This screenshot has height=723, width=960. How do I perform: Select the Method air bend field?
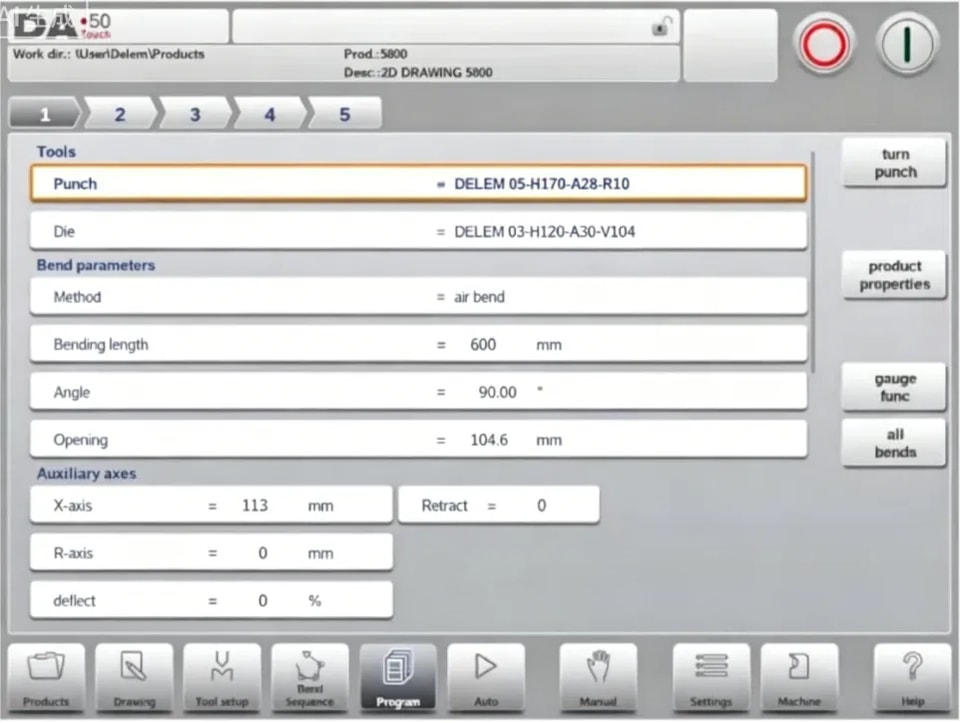(x=418, y=297)
